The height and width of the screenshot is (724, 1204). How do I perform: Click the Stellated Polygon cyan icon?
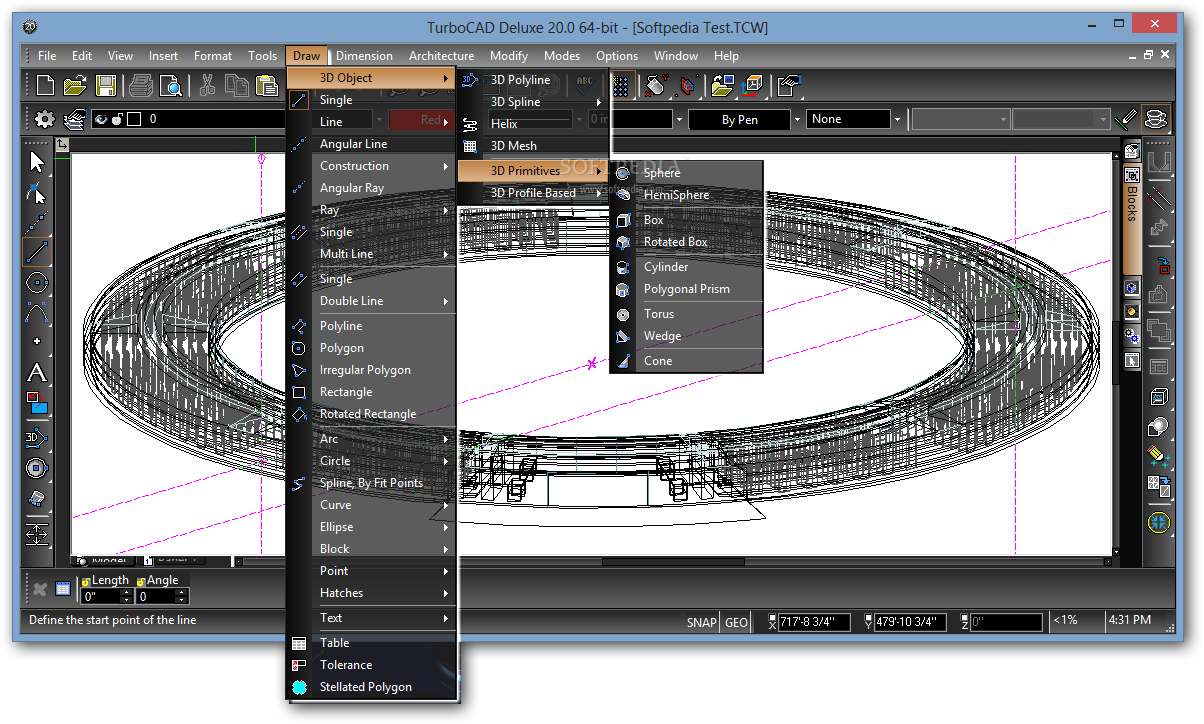(299, 687)
